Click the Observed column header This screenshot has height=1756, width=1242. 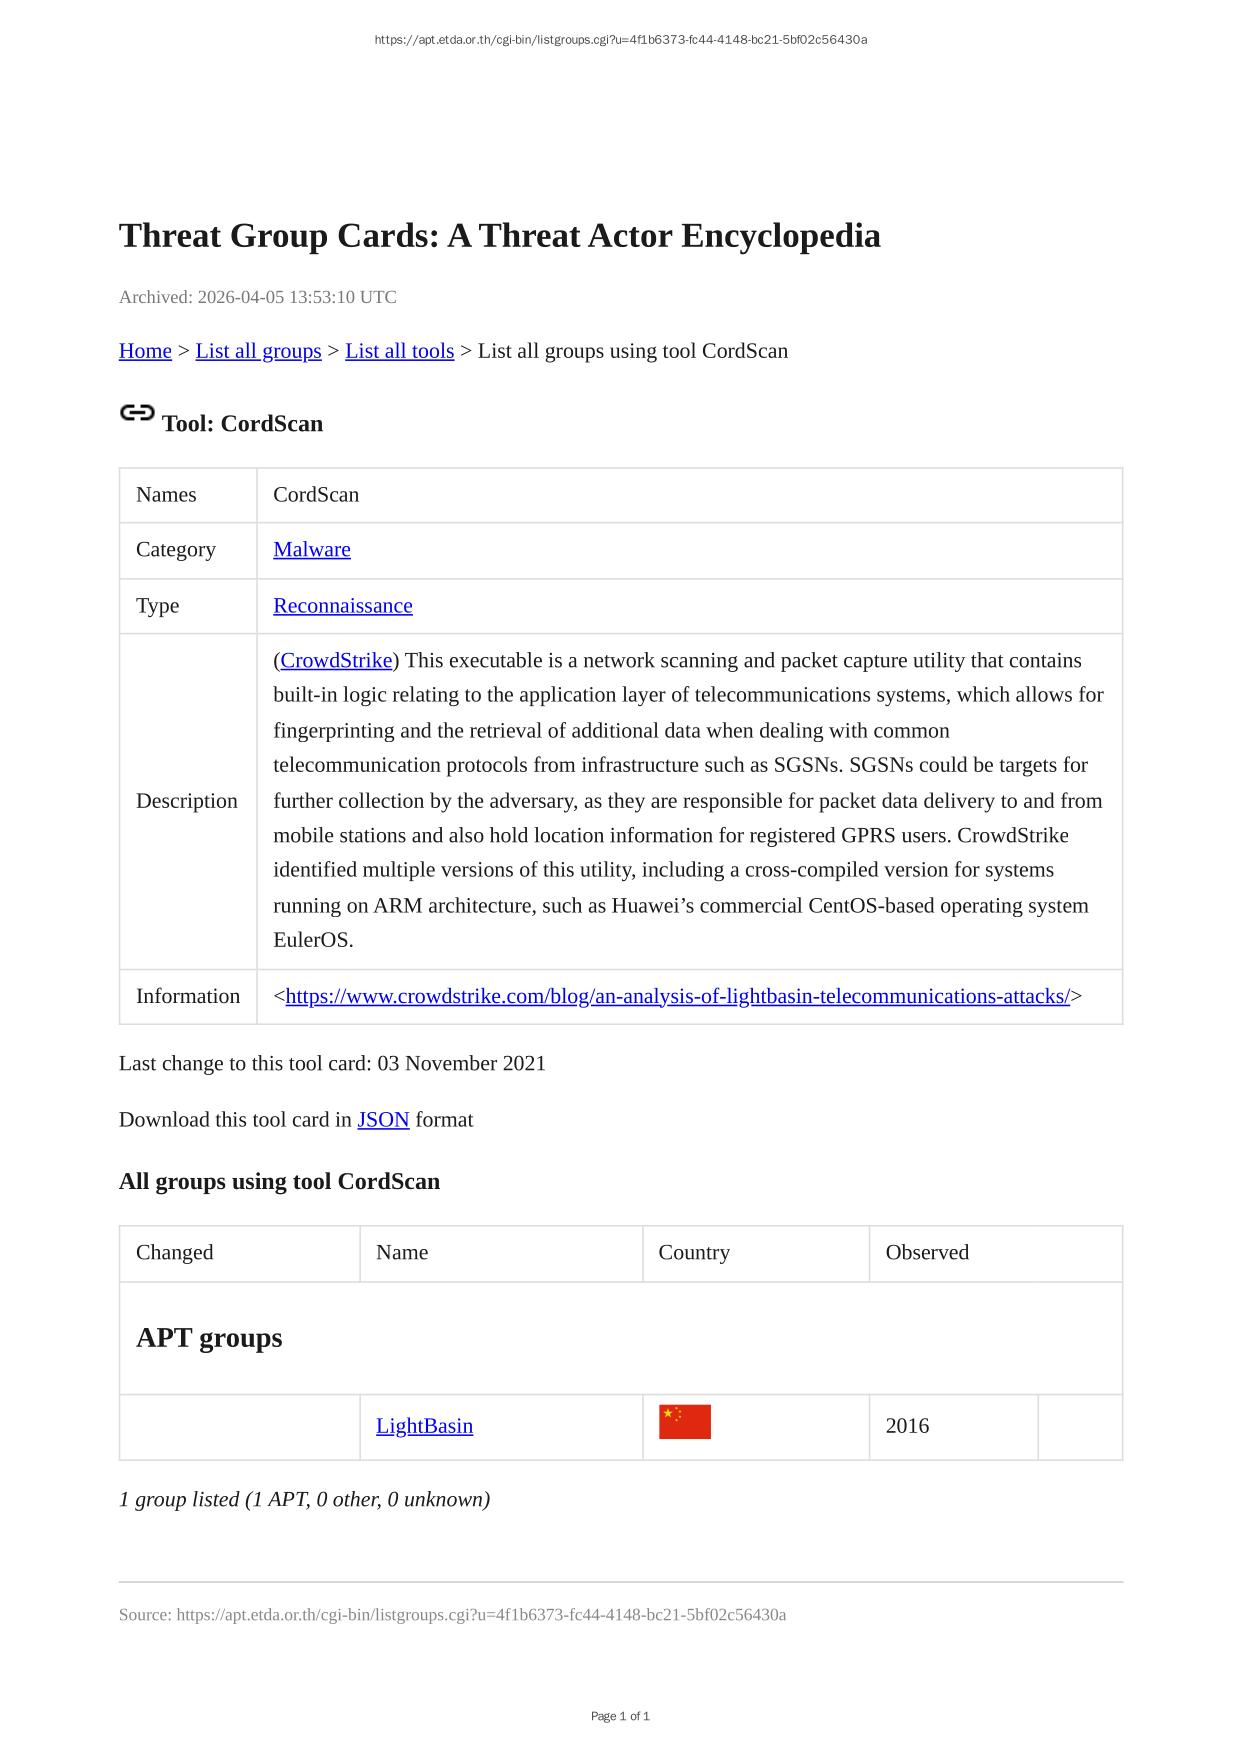point(927,1253)
